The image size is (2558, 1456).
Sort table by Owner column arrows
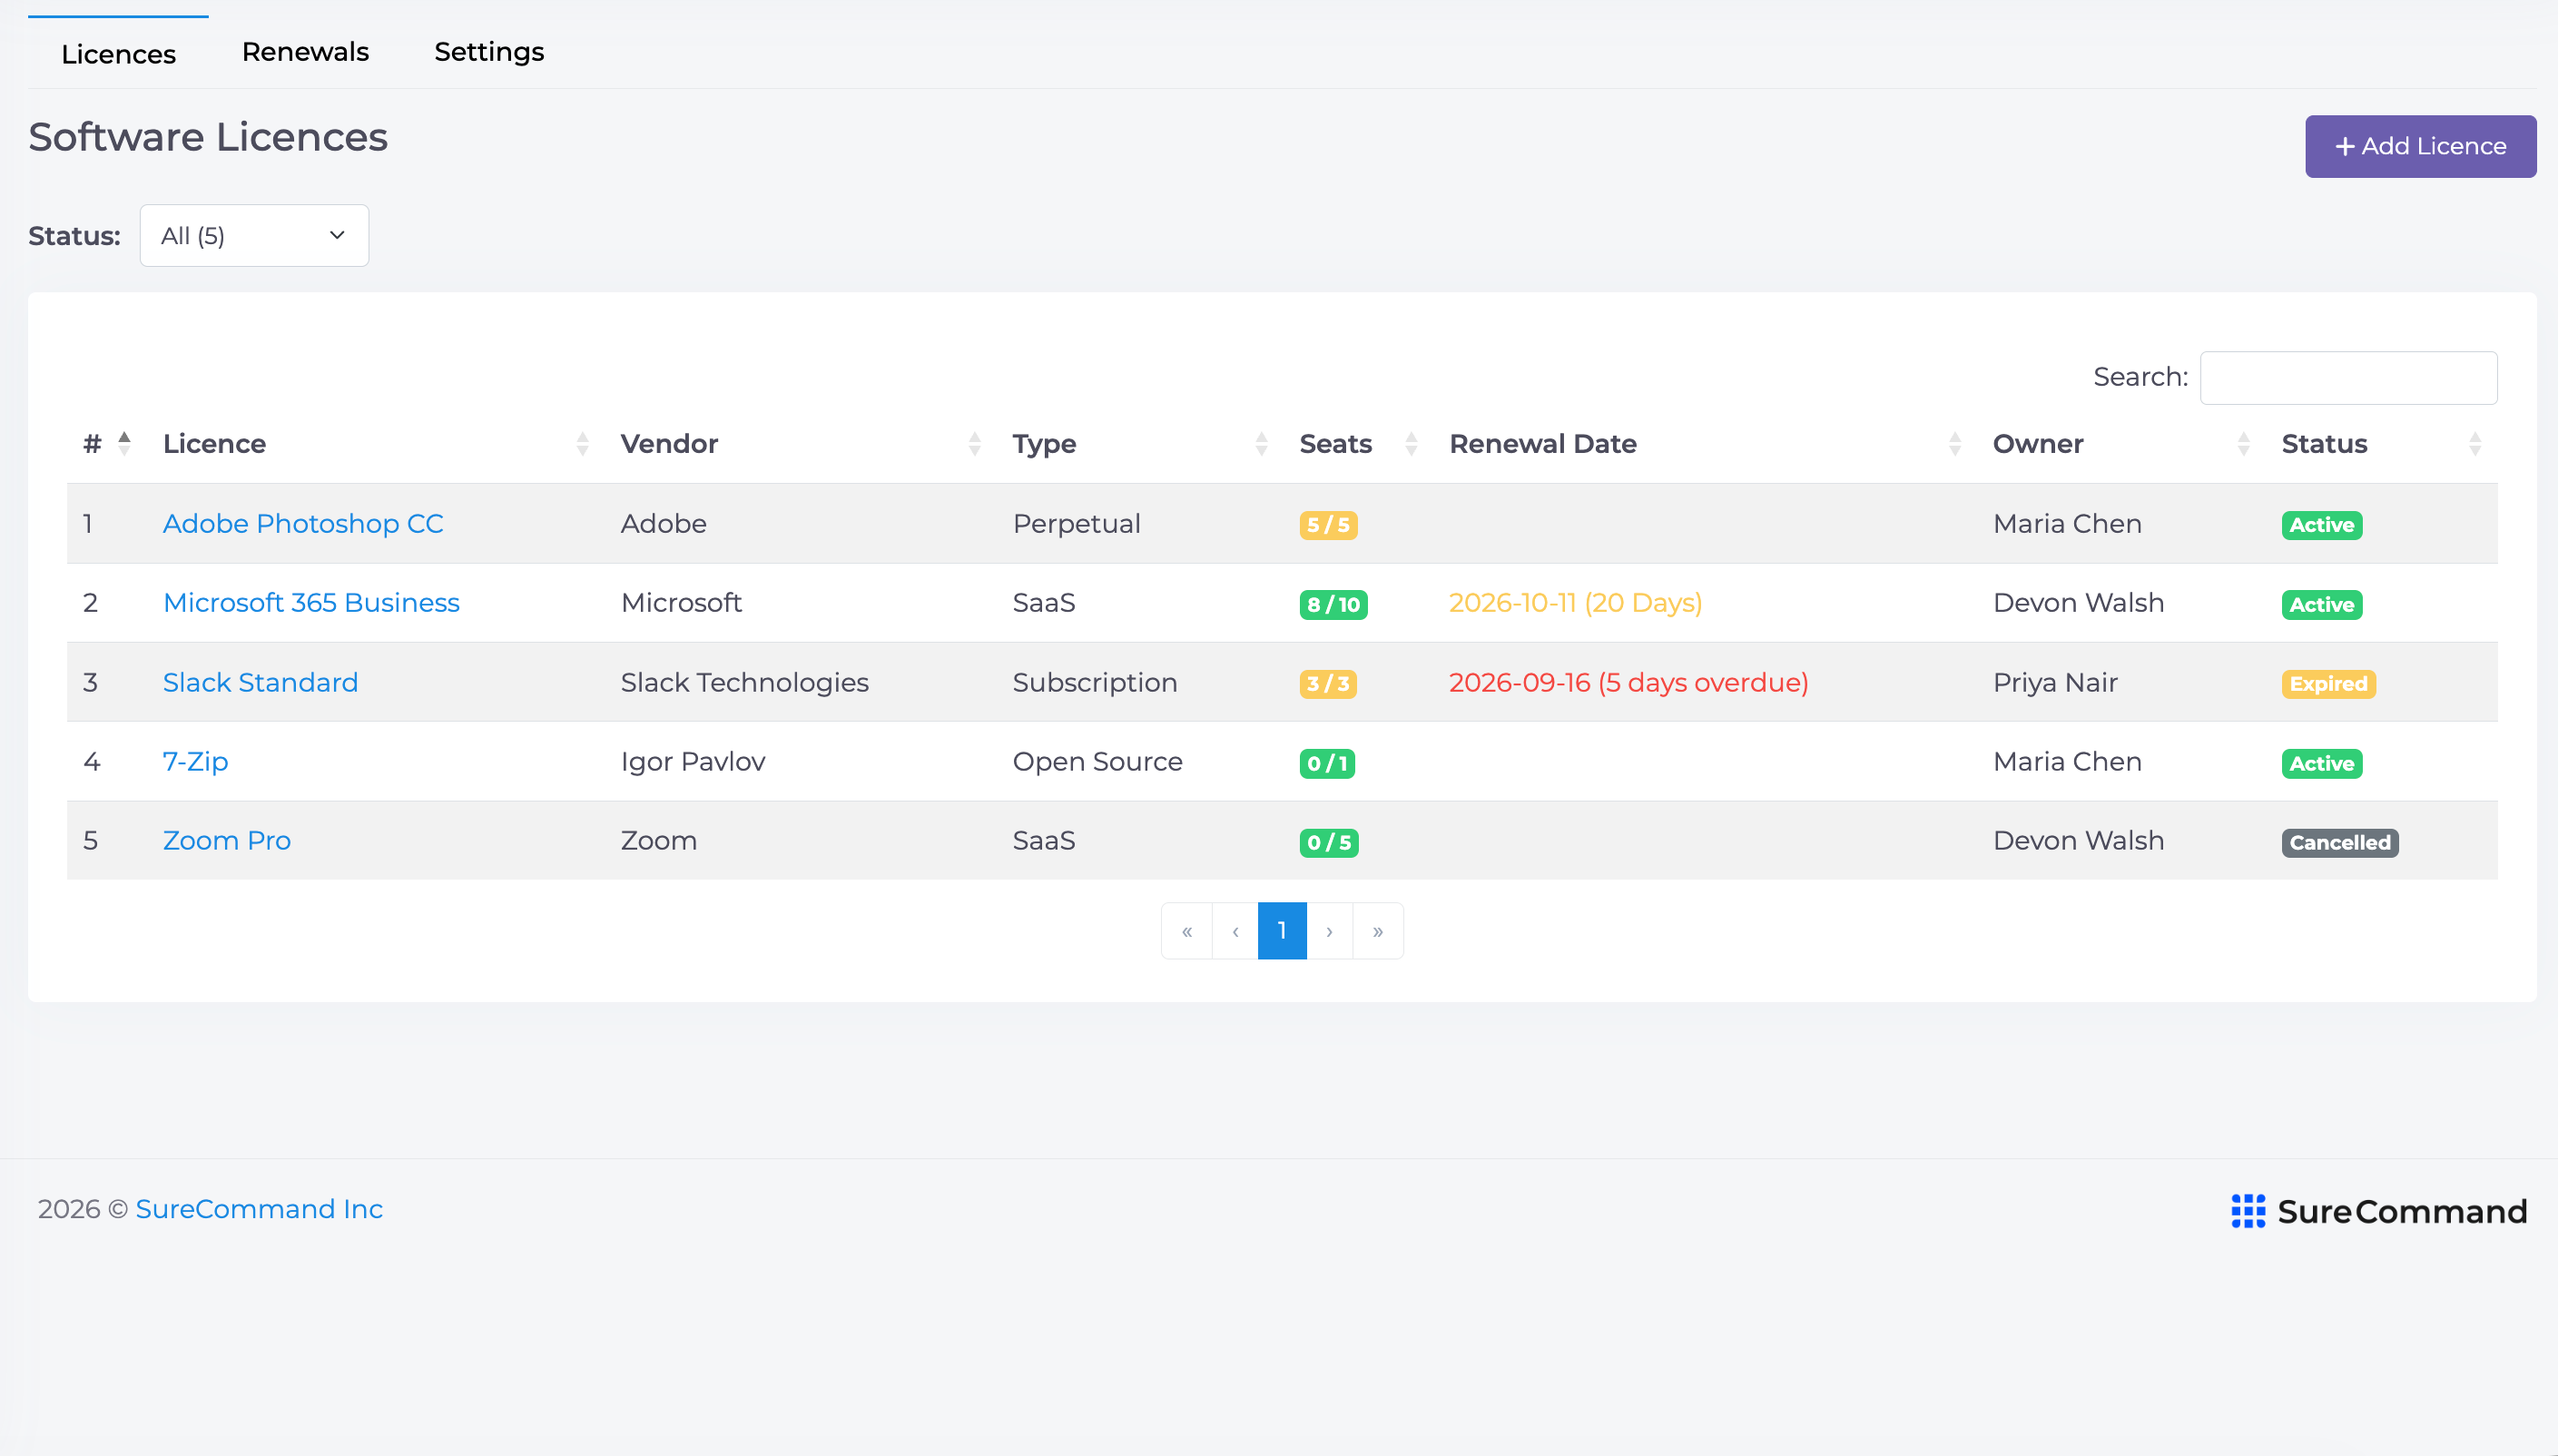[x=2243, y=444]
